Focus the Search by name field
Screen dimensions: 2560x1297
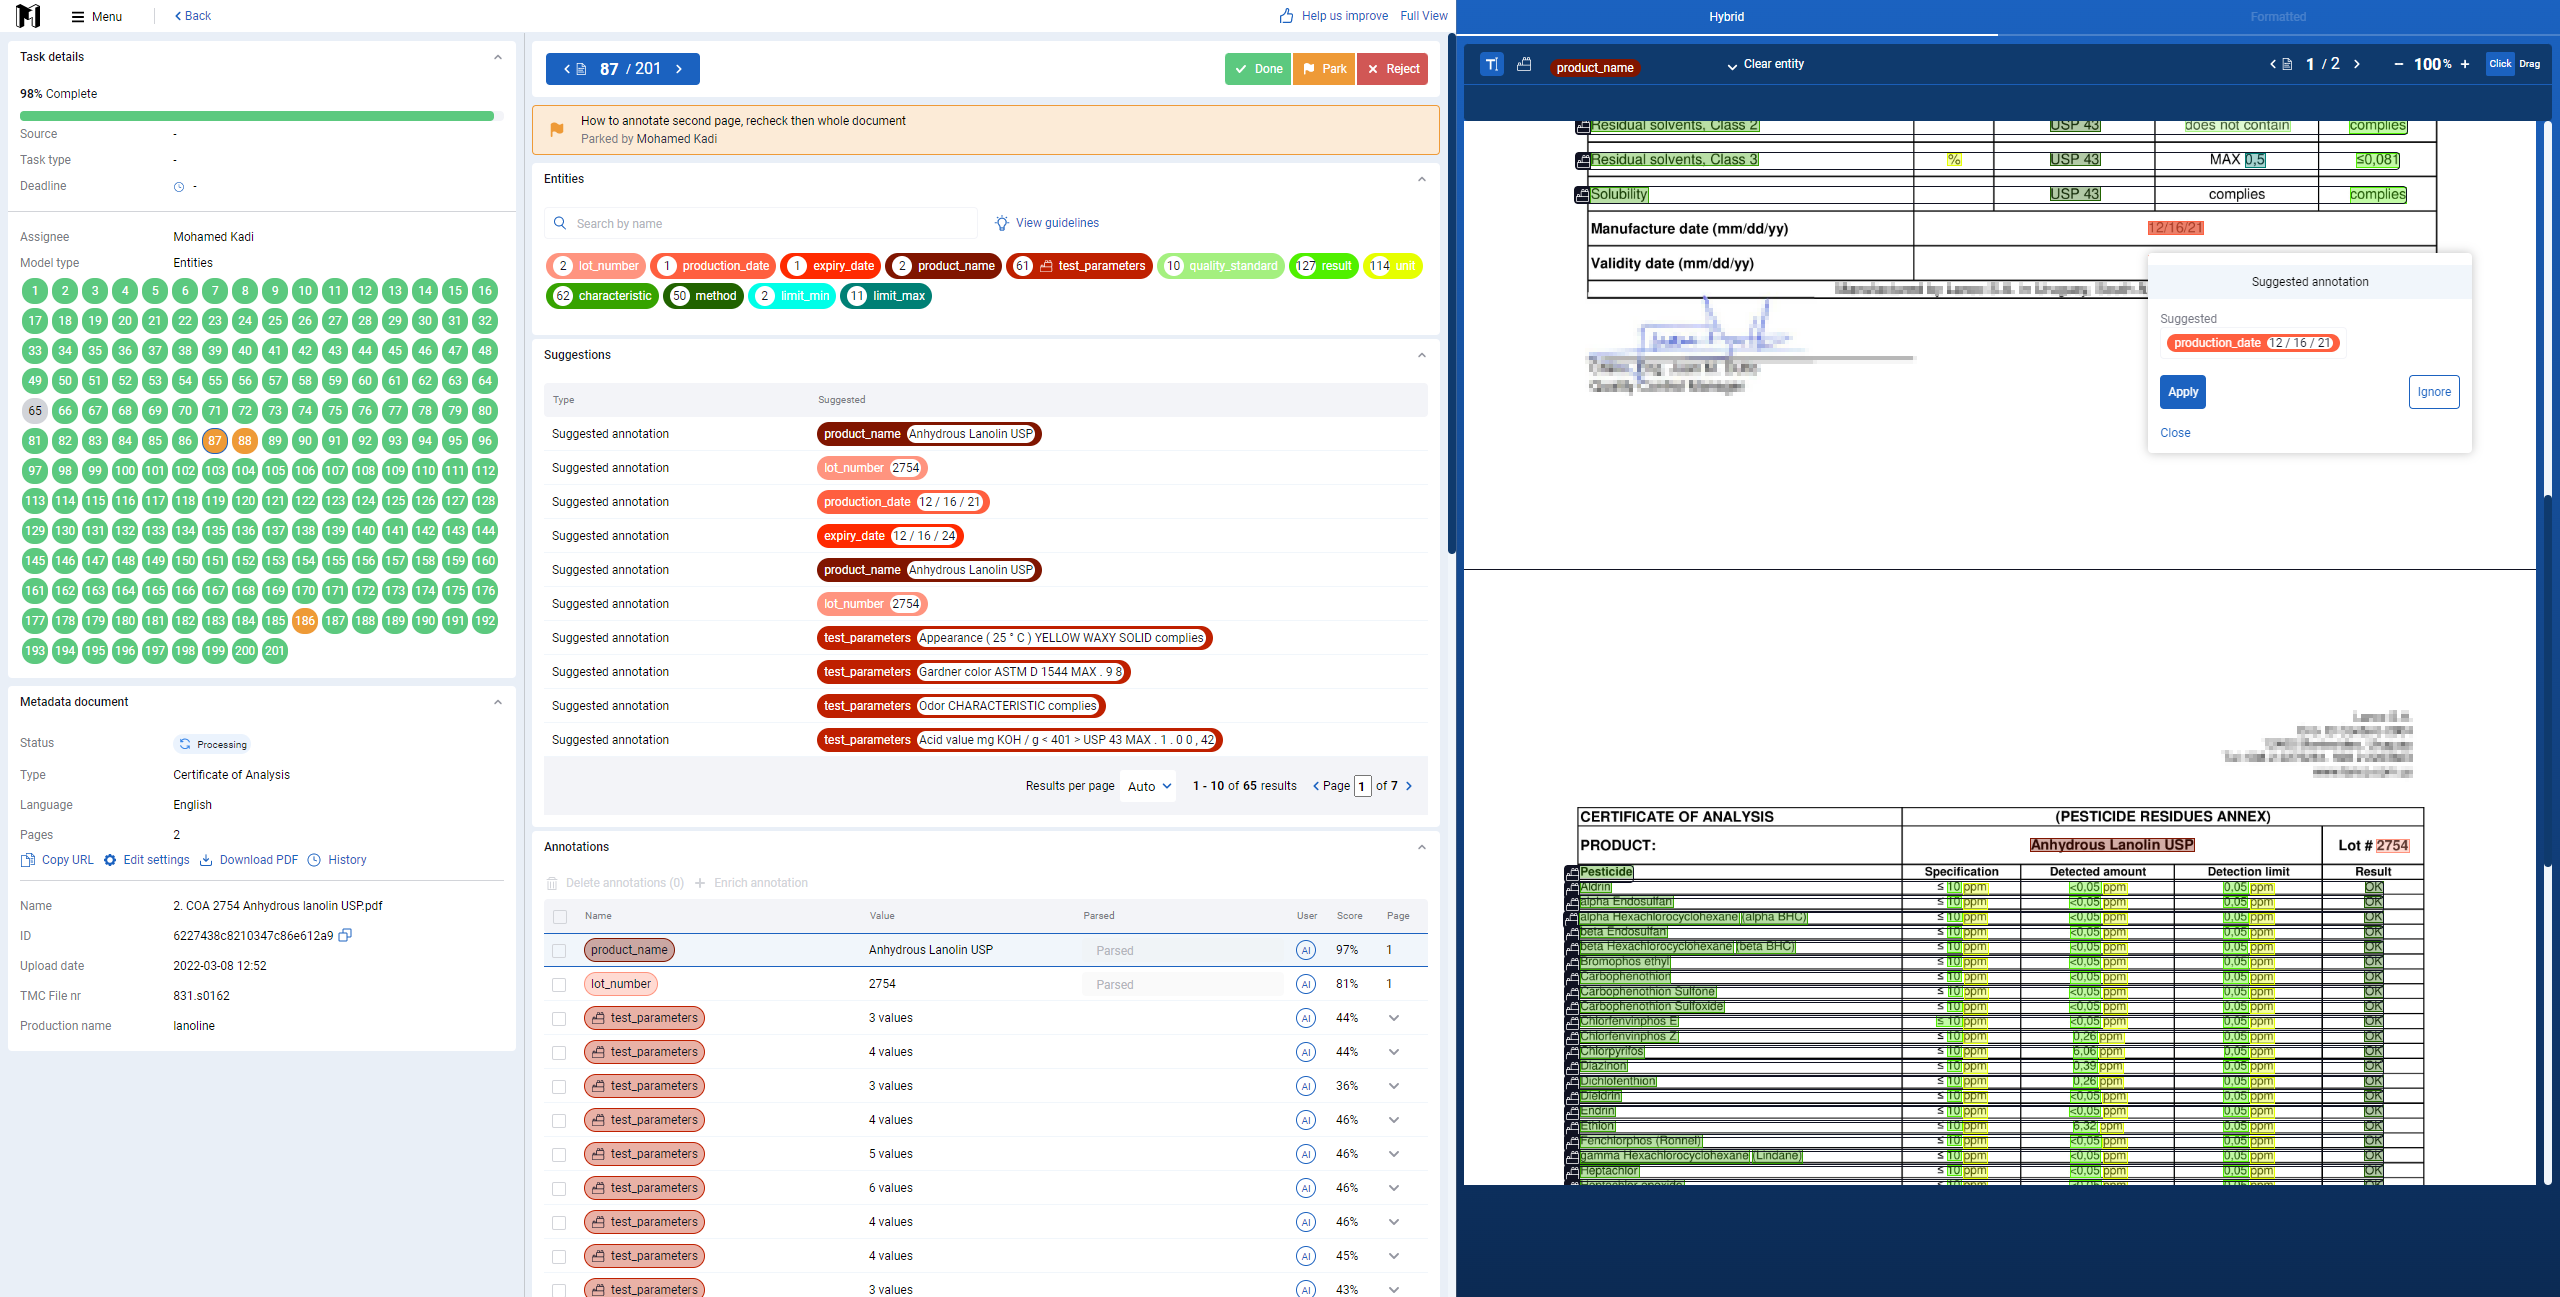pos(761,224)
